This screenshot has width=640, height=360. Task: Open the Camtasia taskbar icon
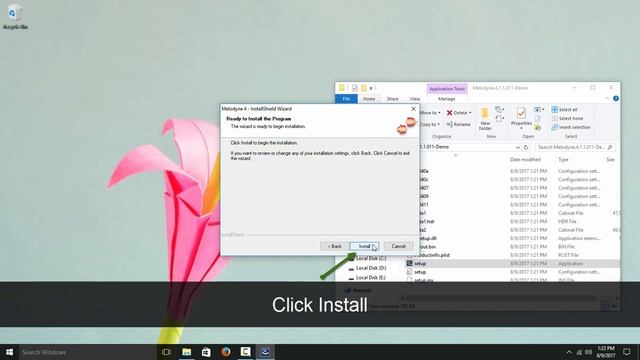pos(245,352)
